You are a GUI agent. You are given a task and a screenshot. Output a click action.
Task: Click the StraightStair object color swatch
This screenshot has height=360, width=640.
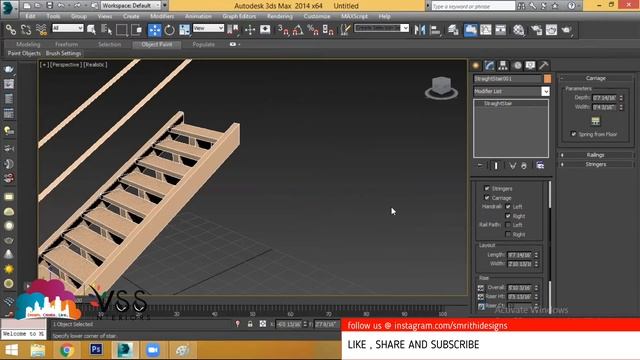point(547,78)
